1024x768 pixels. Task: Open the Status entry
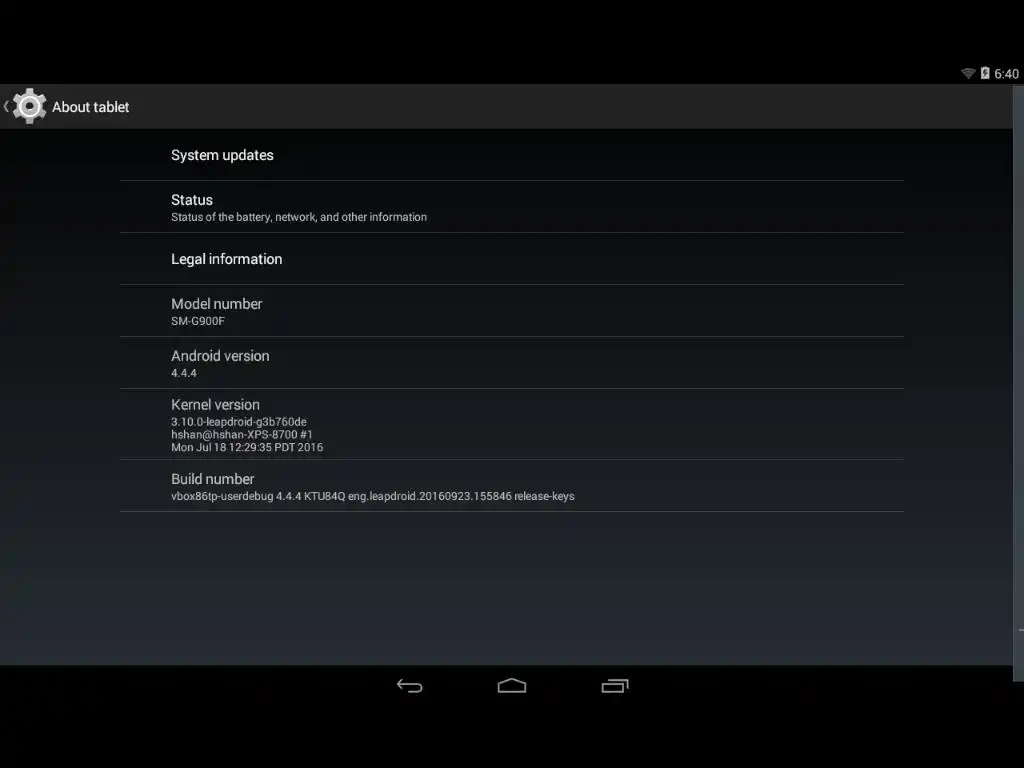point(512,207)
